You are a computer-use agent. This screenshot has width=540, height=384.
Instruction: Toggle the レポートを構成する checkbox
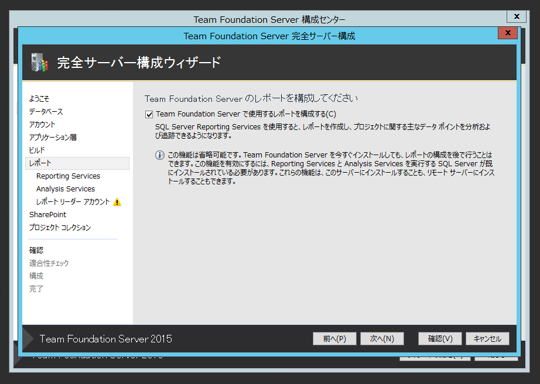click(x=149, y=114)
